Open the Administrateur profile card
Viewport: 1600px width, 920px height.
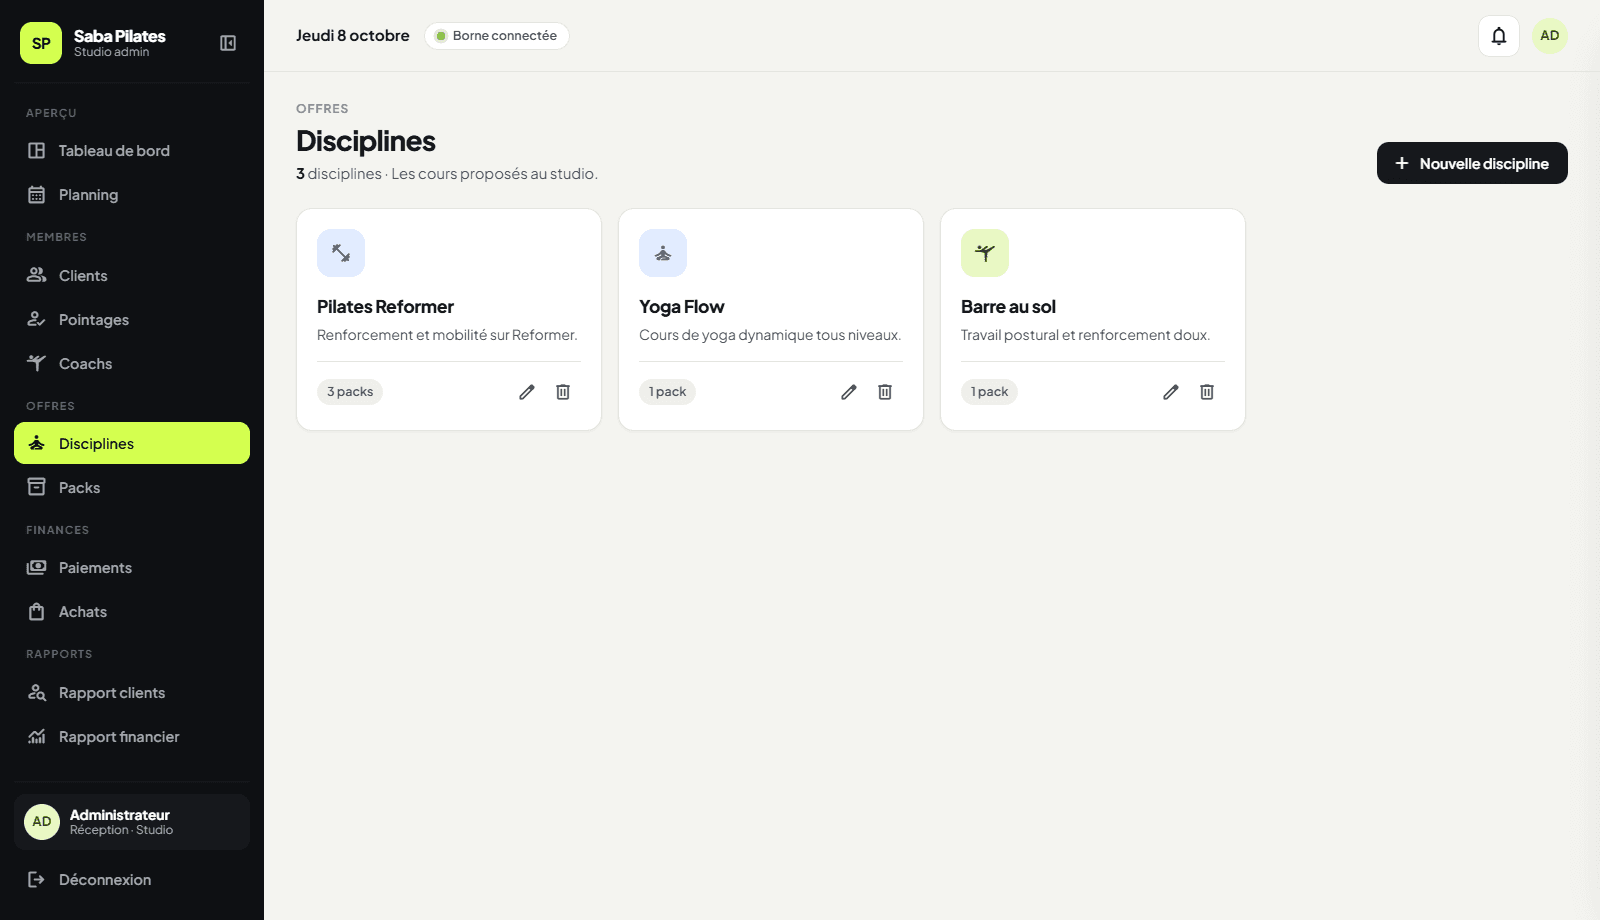pyautogui.click(x=132, y=822)
